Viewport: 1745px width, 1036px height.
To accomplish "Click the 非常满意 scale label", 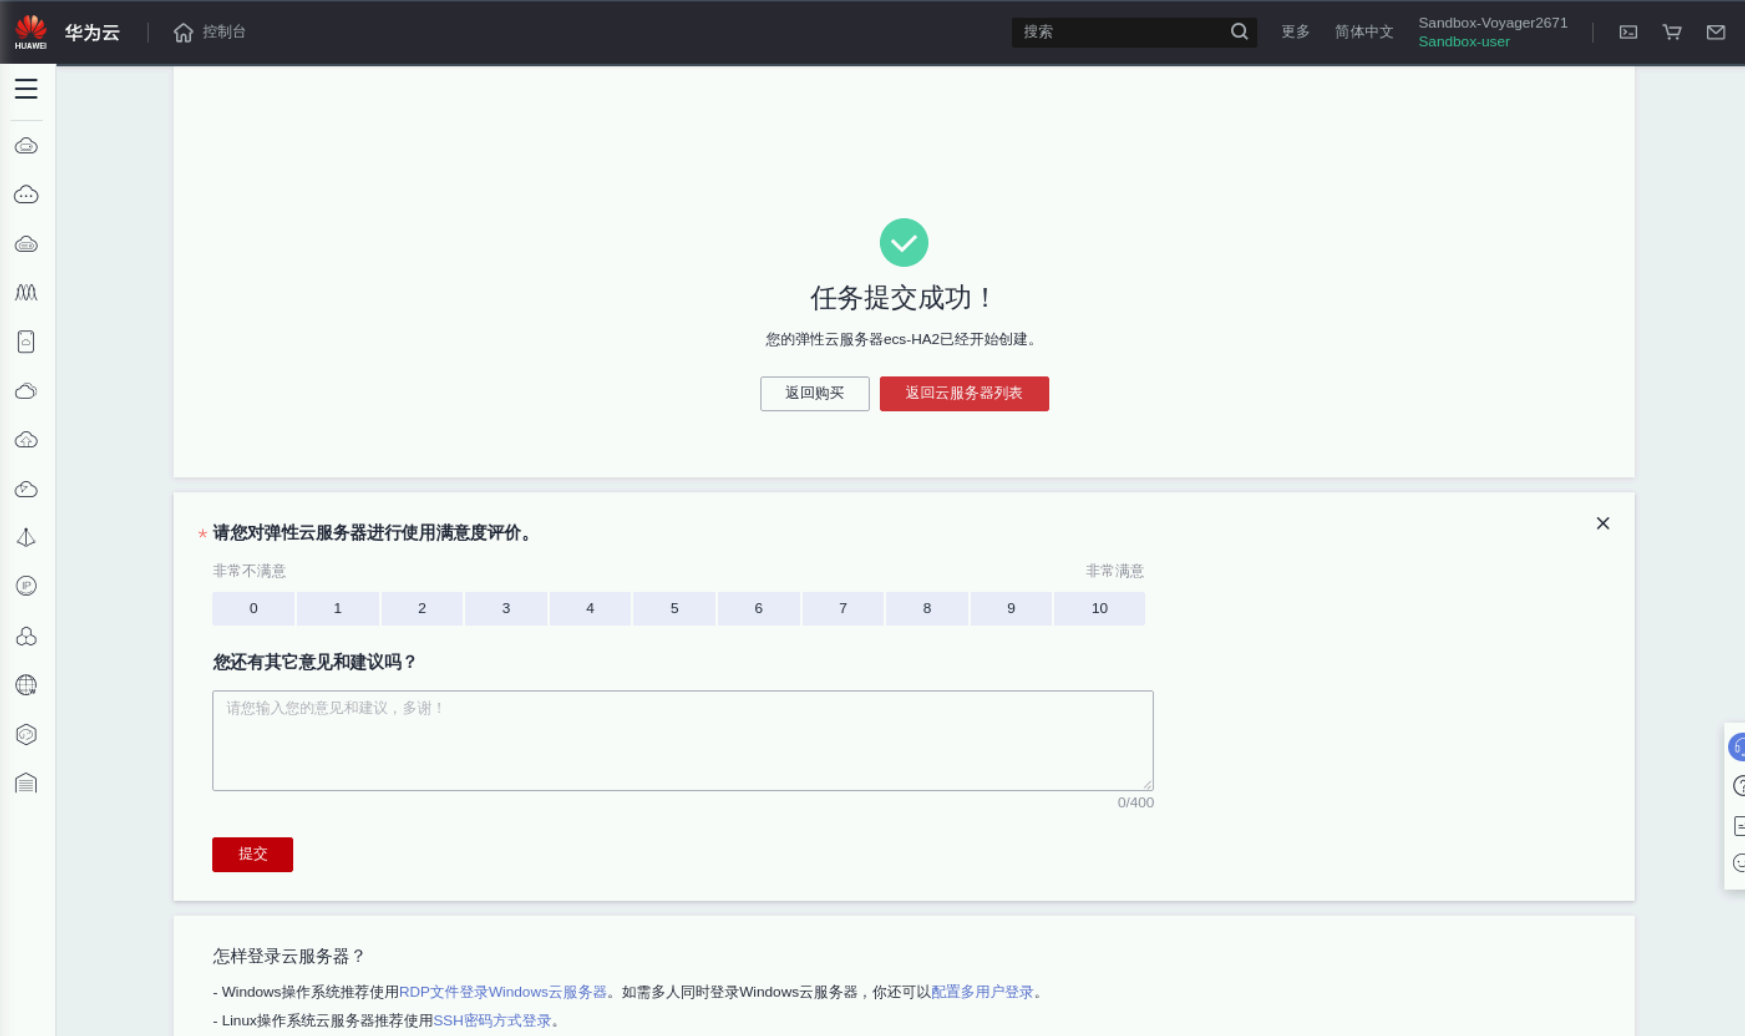I will pos(1115,571).
